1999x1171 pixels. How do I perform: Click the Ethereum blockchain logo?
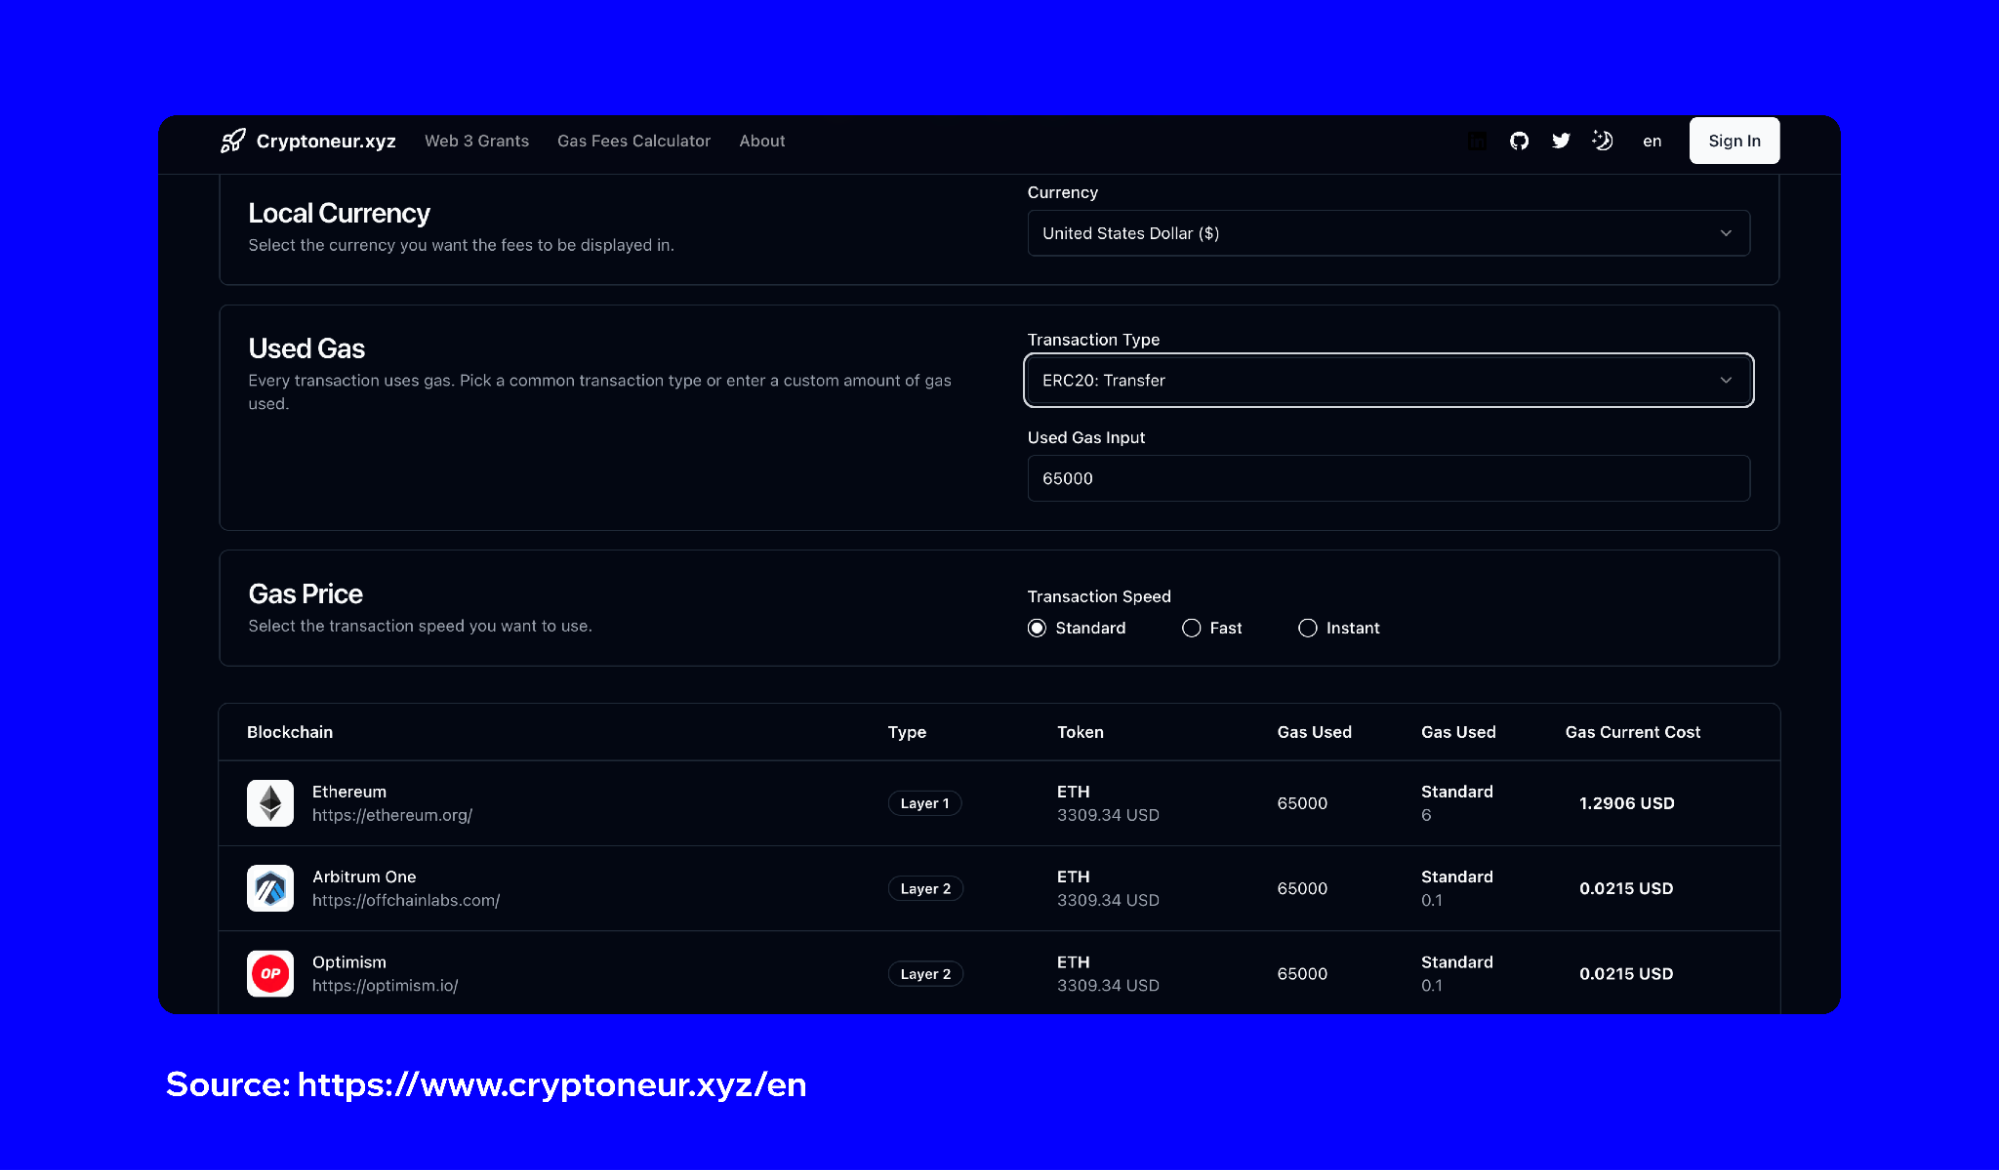tap(269, 803)
